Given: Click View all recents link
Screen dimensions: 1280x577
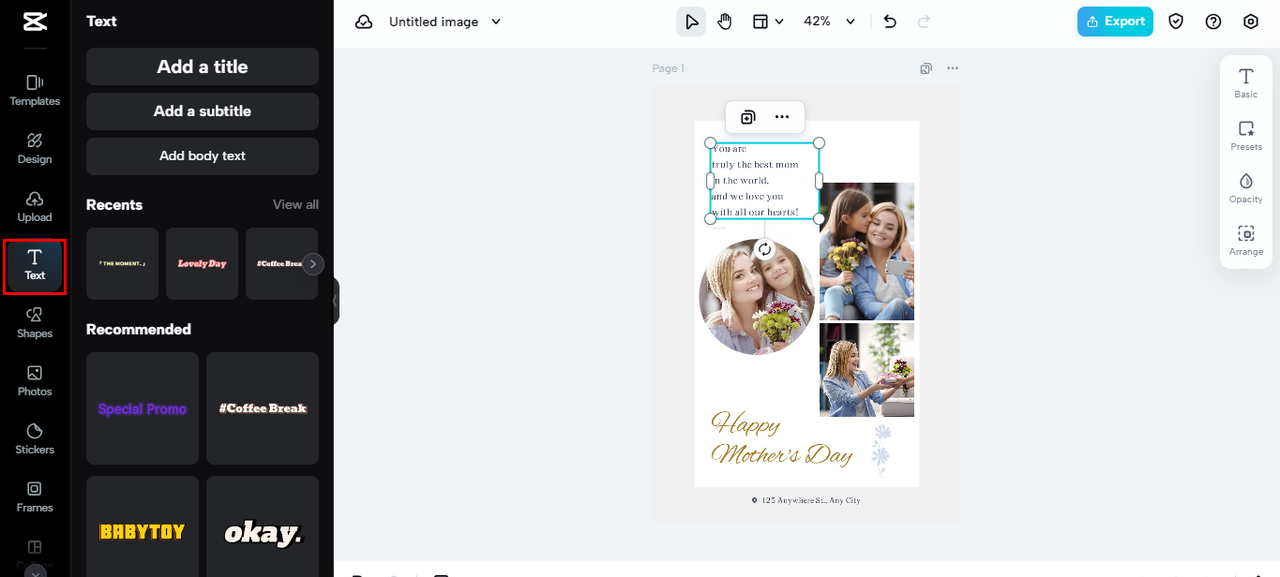Looking at the screenshot, I should 295,205.
